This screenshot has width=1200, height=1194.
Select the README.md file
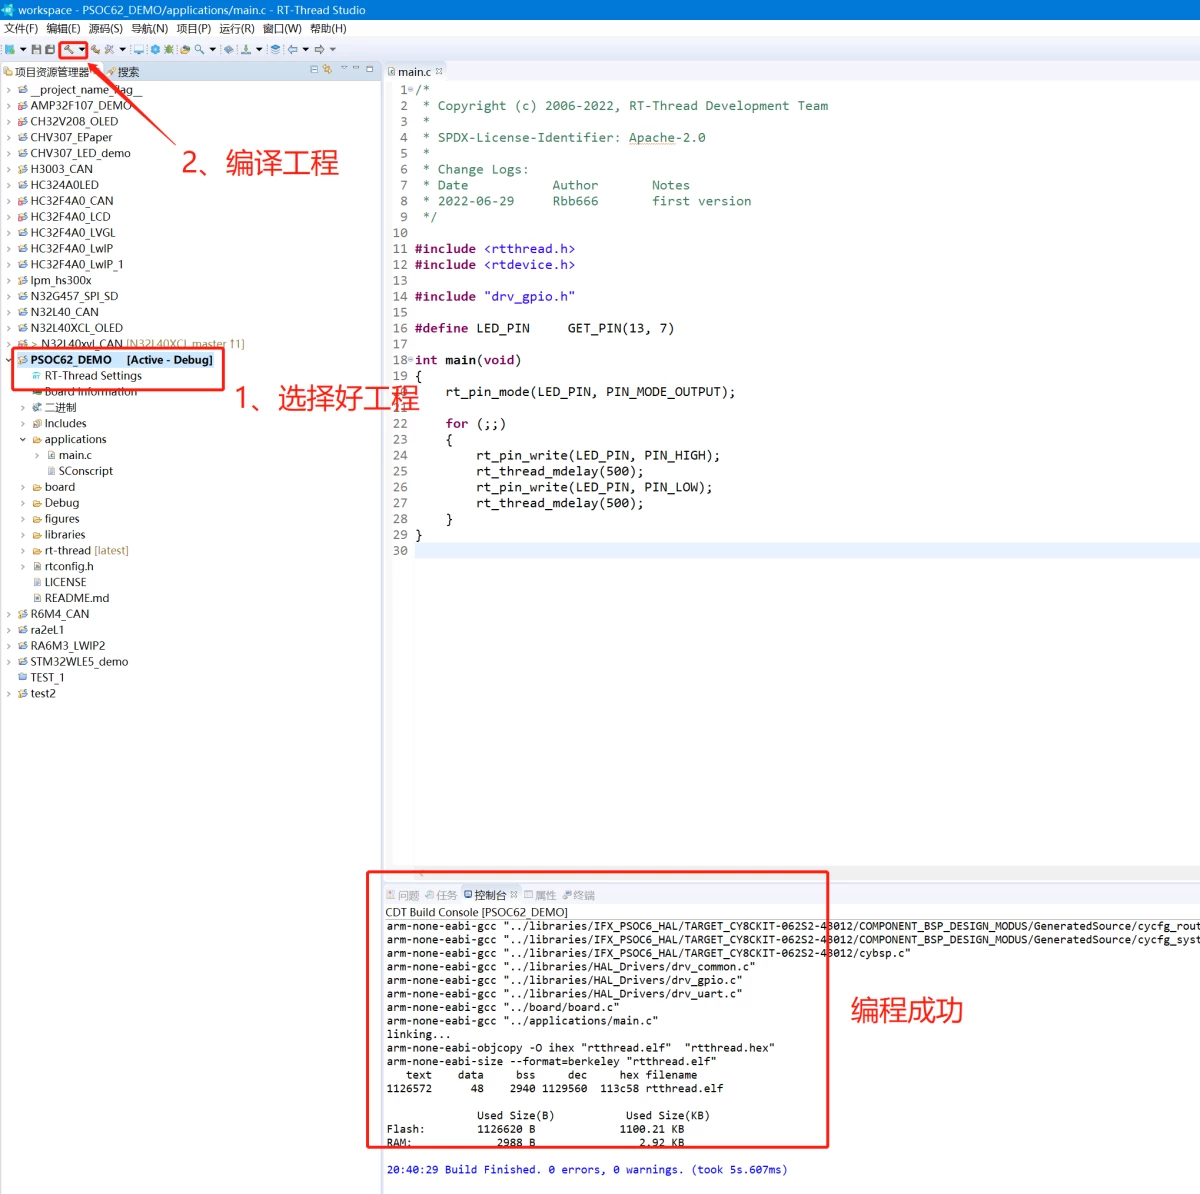click(x=76, y=599)
